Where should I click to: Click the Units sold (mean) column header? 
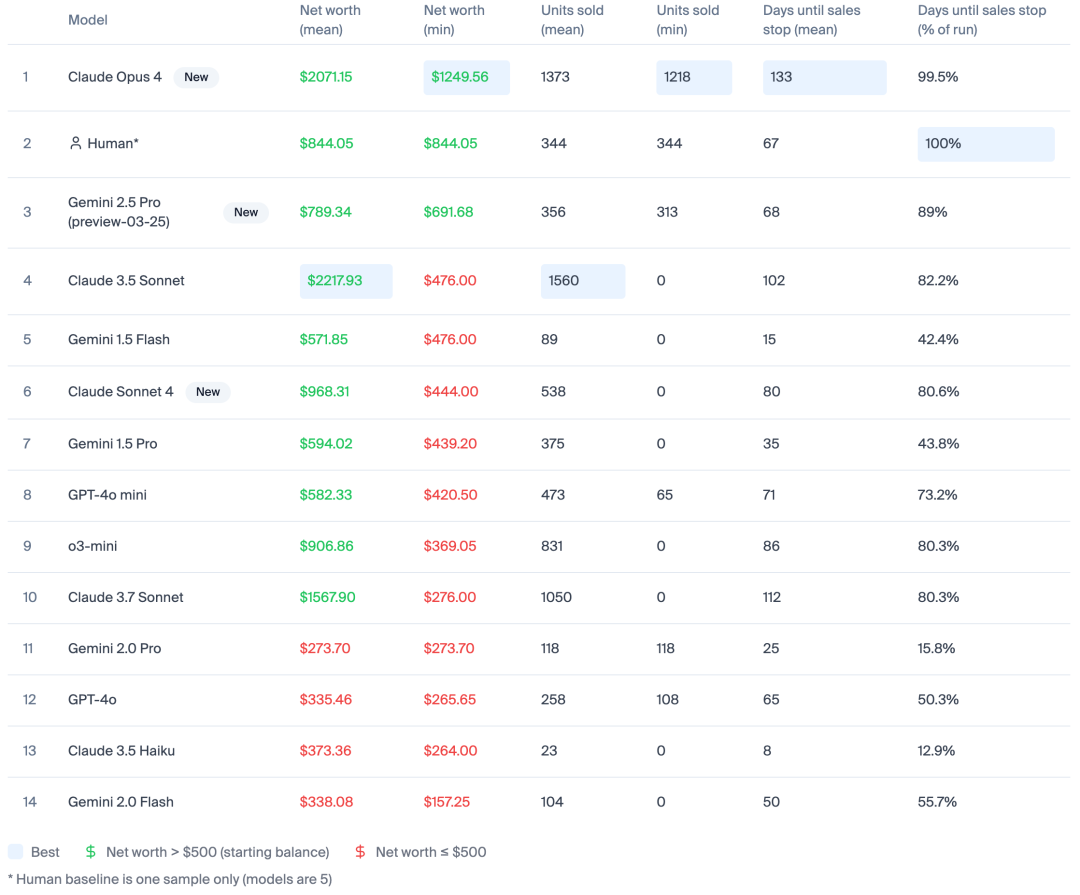[x=572, y=20]
